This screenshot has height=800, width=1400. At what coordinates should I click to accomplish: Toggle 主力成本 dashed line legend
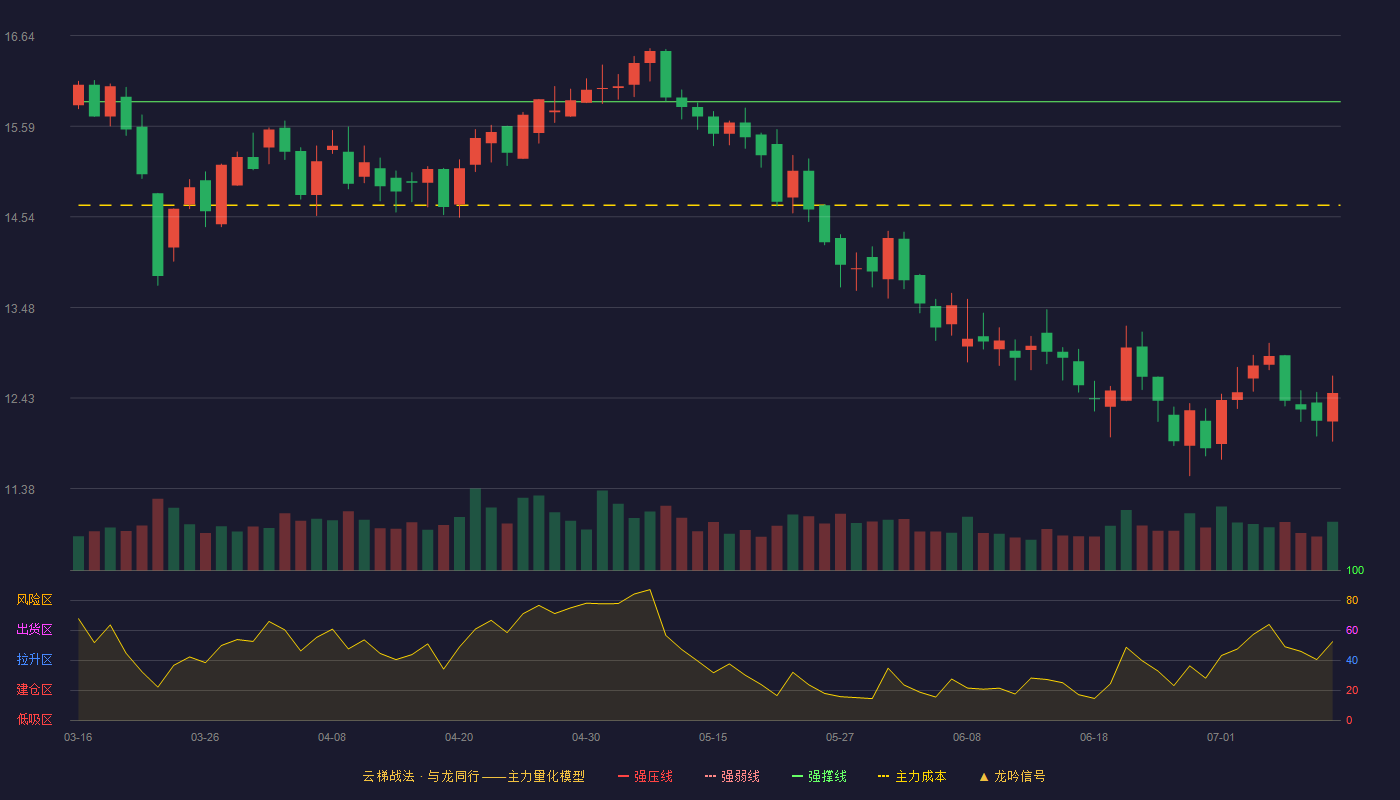pyautogui.click(x=912, y=776)
